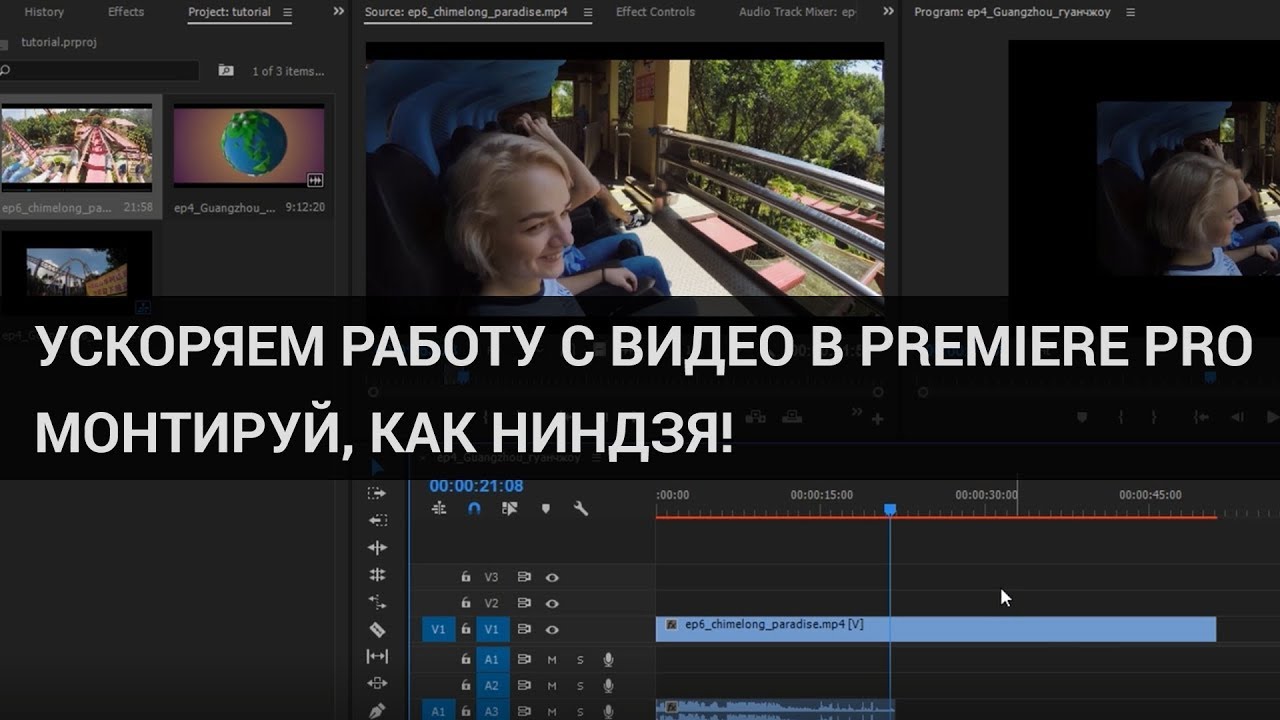Toggle lock on track V2
The width and height of the screenshot is (1280, 720).
tap(465, 603)
